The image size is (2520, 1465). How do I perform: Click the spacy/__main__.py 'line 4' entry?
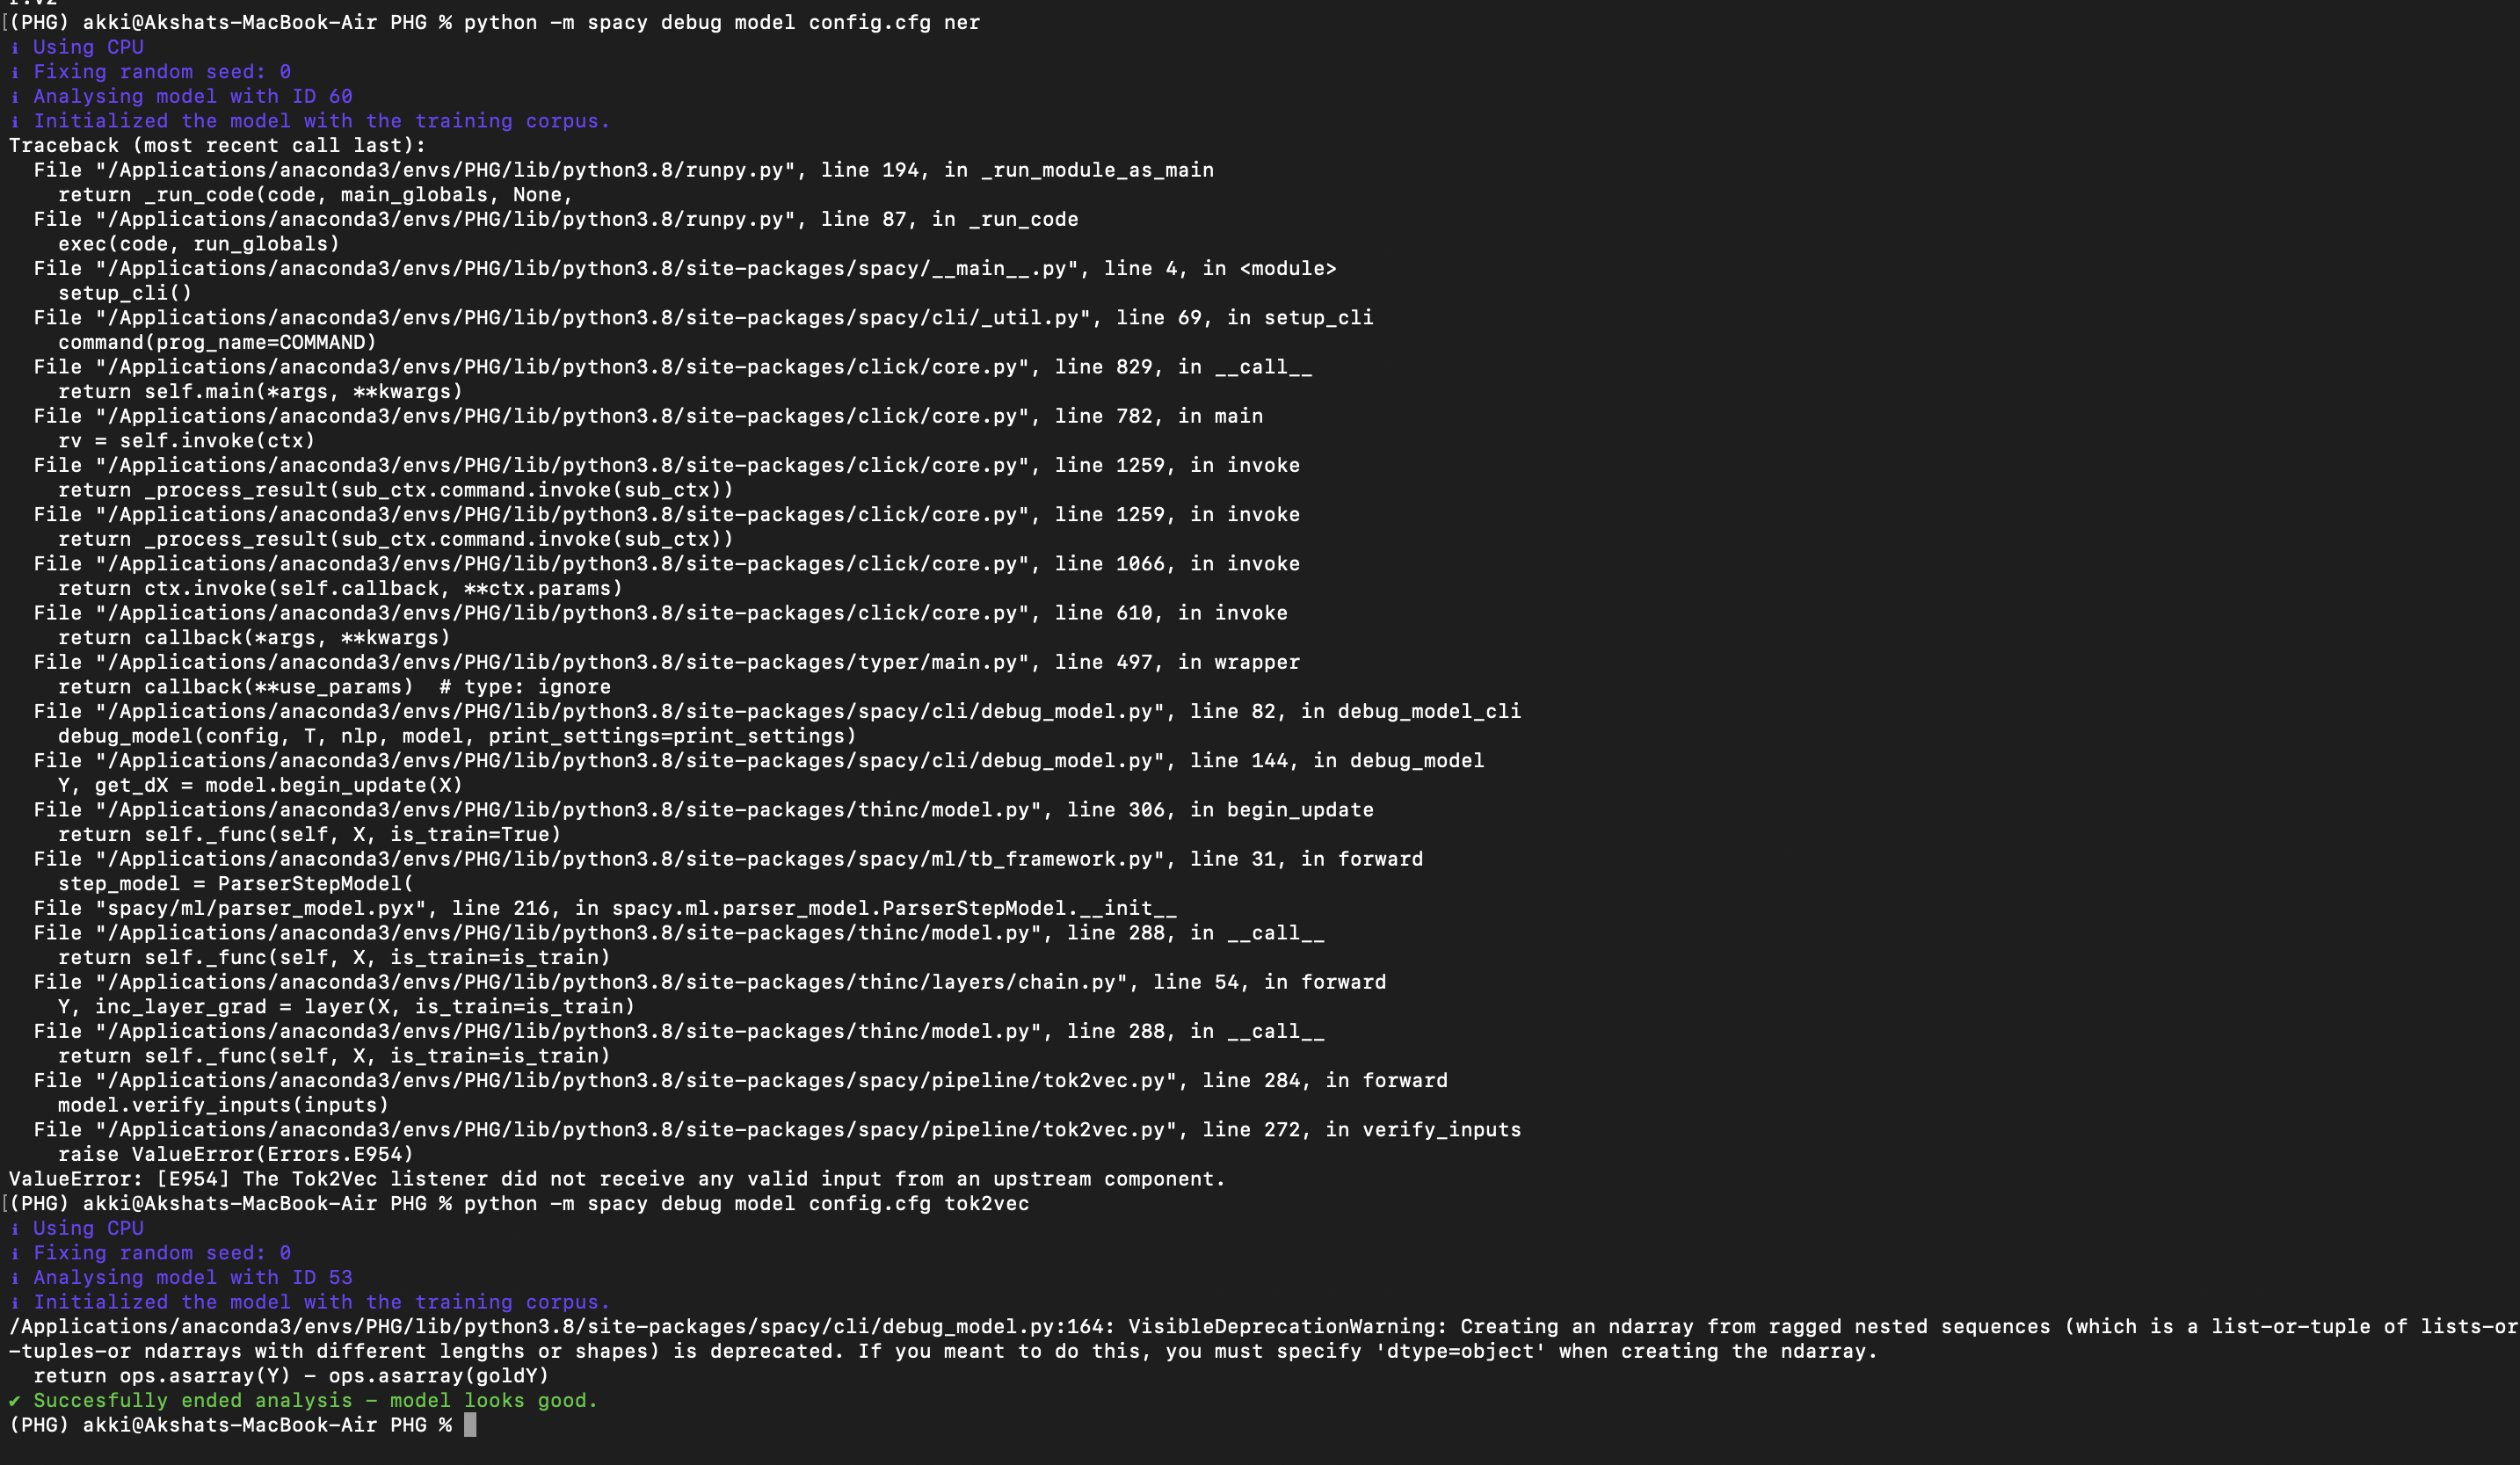tap(685, 268)
